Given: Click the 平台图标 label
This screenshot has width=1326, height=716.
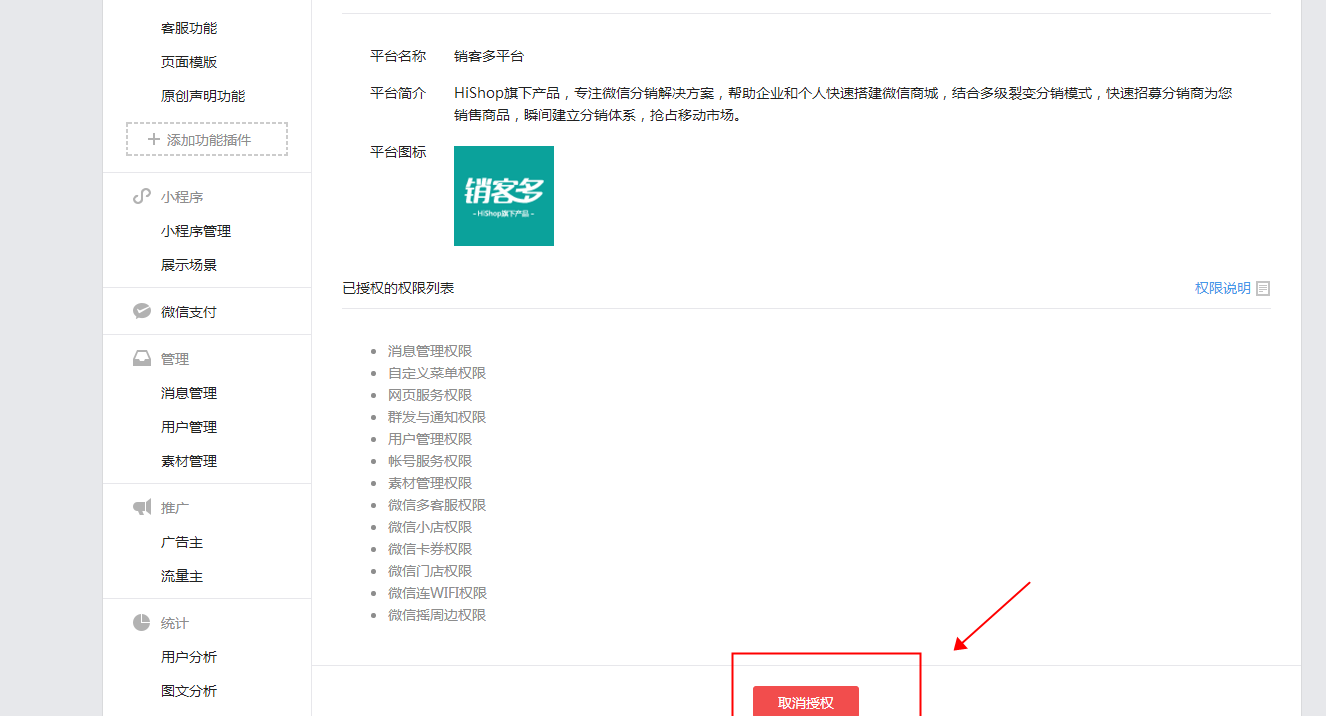Looking at the screenshot, I should (x=398, y=152).
